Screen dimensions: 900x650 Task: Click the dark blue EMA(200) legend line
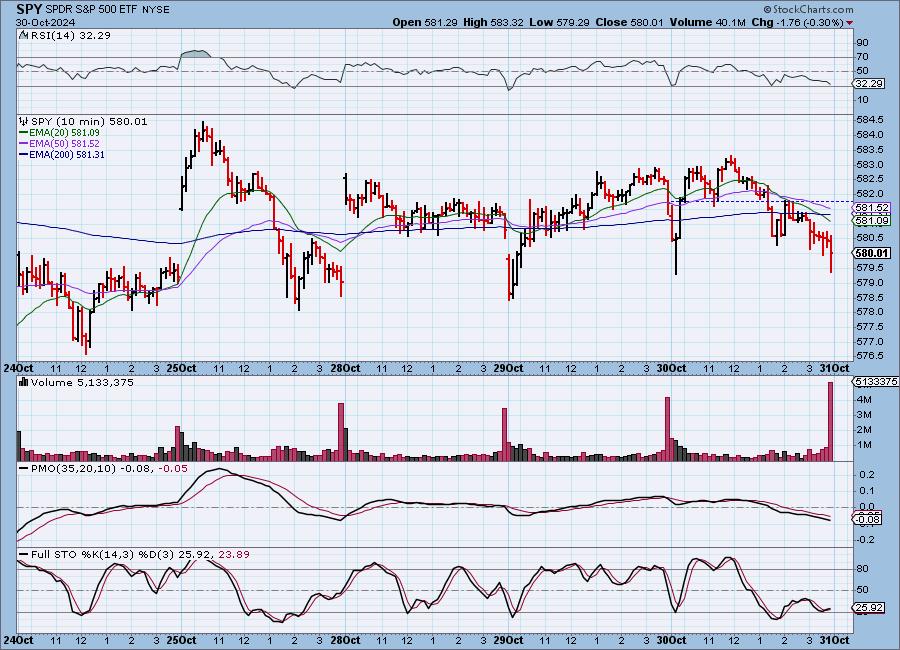point(24,154)
